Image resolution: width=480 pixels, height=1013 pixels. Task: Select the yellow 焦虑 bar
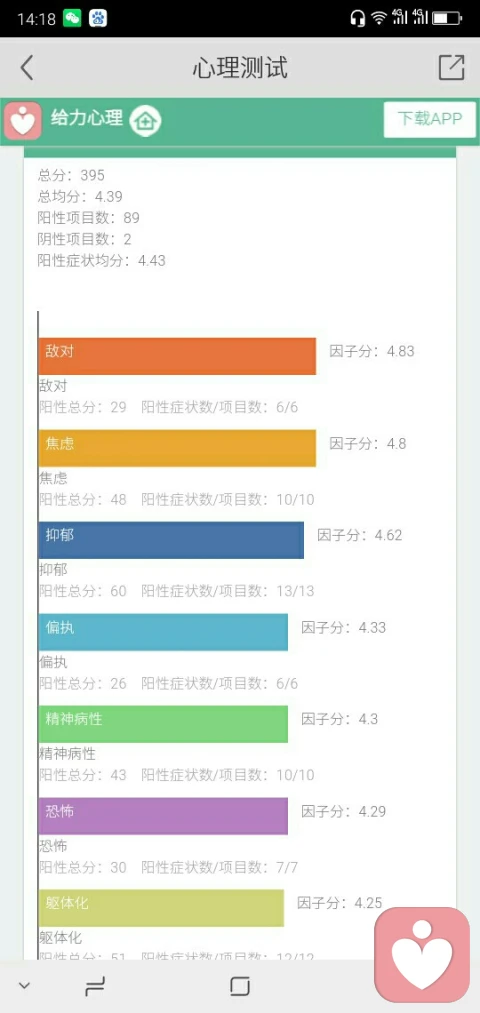(x=177, y=448)
